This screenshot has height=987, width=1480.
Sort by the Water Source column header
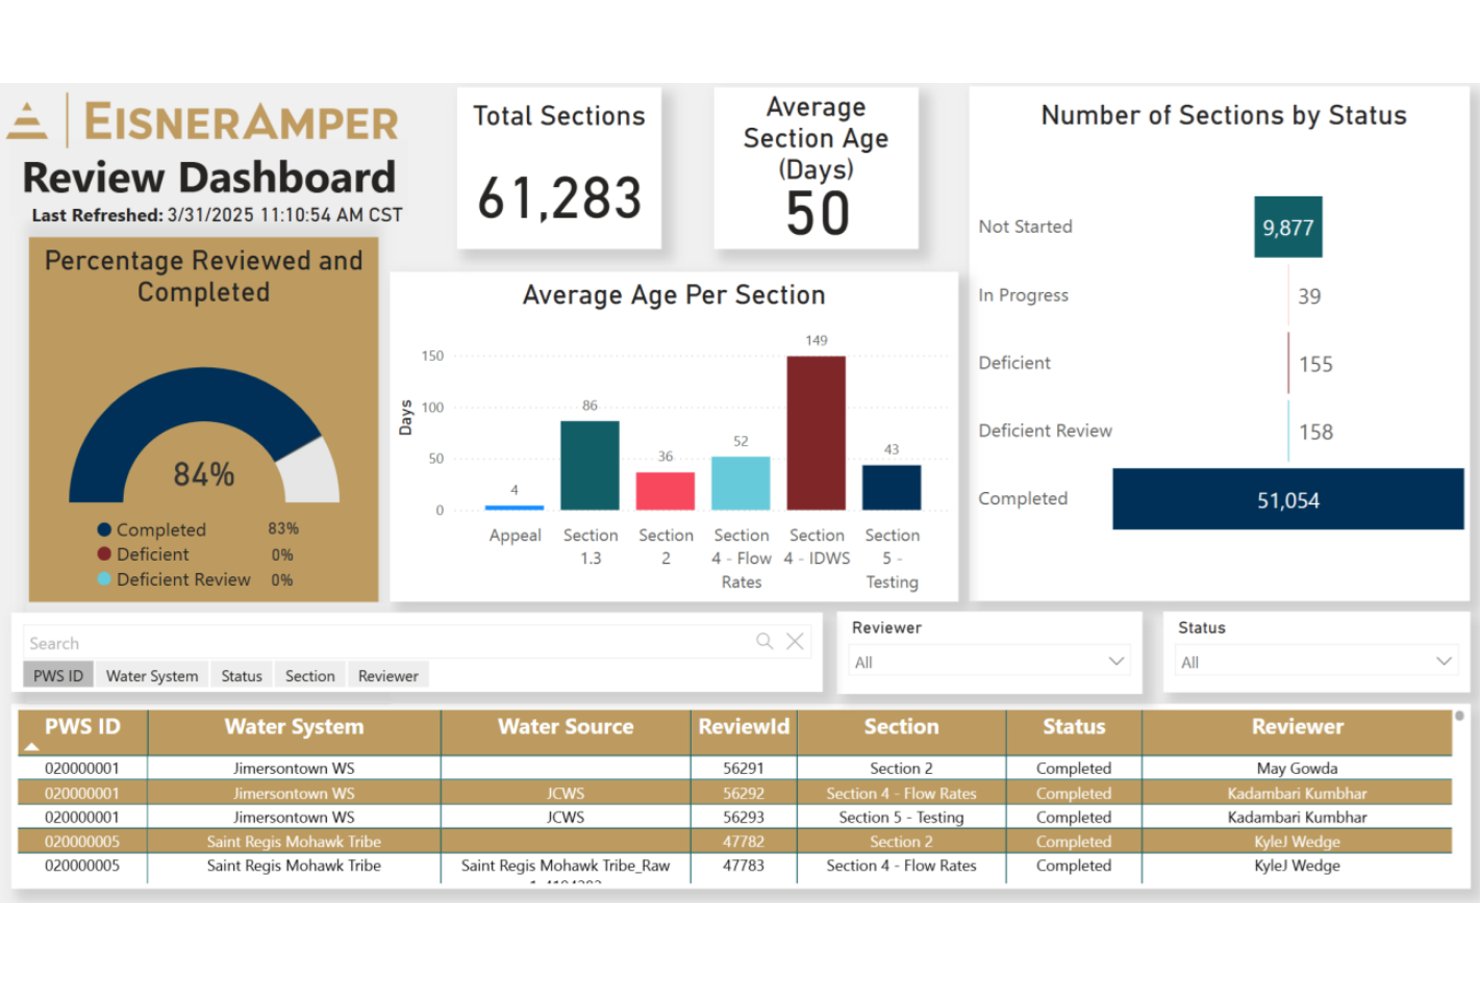(566, 727)
